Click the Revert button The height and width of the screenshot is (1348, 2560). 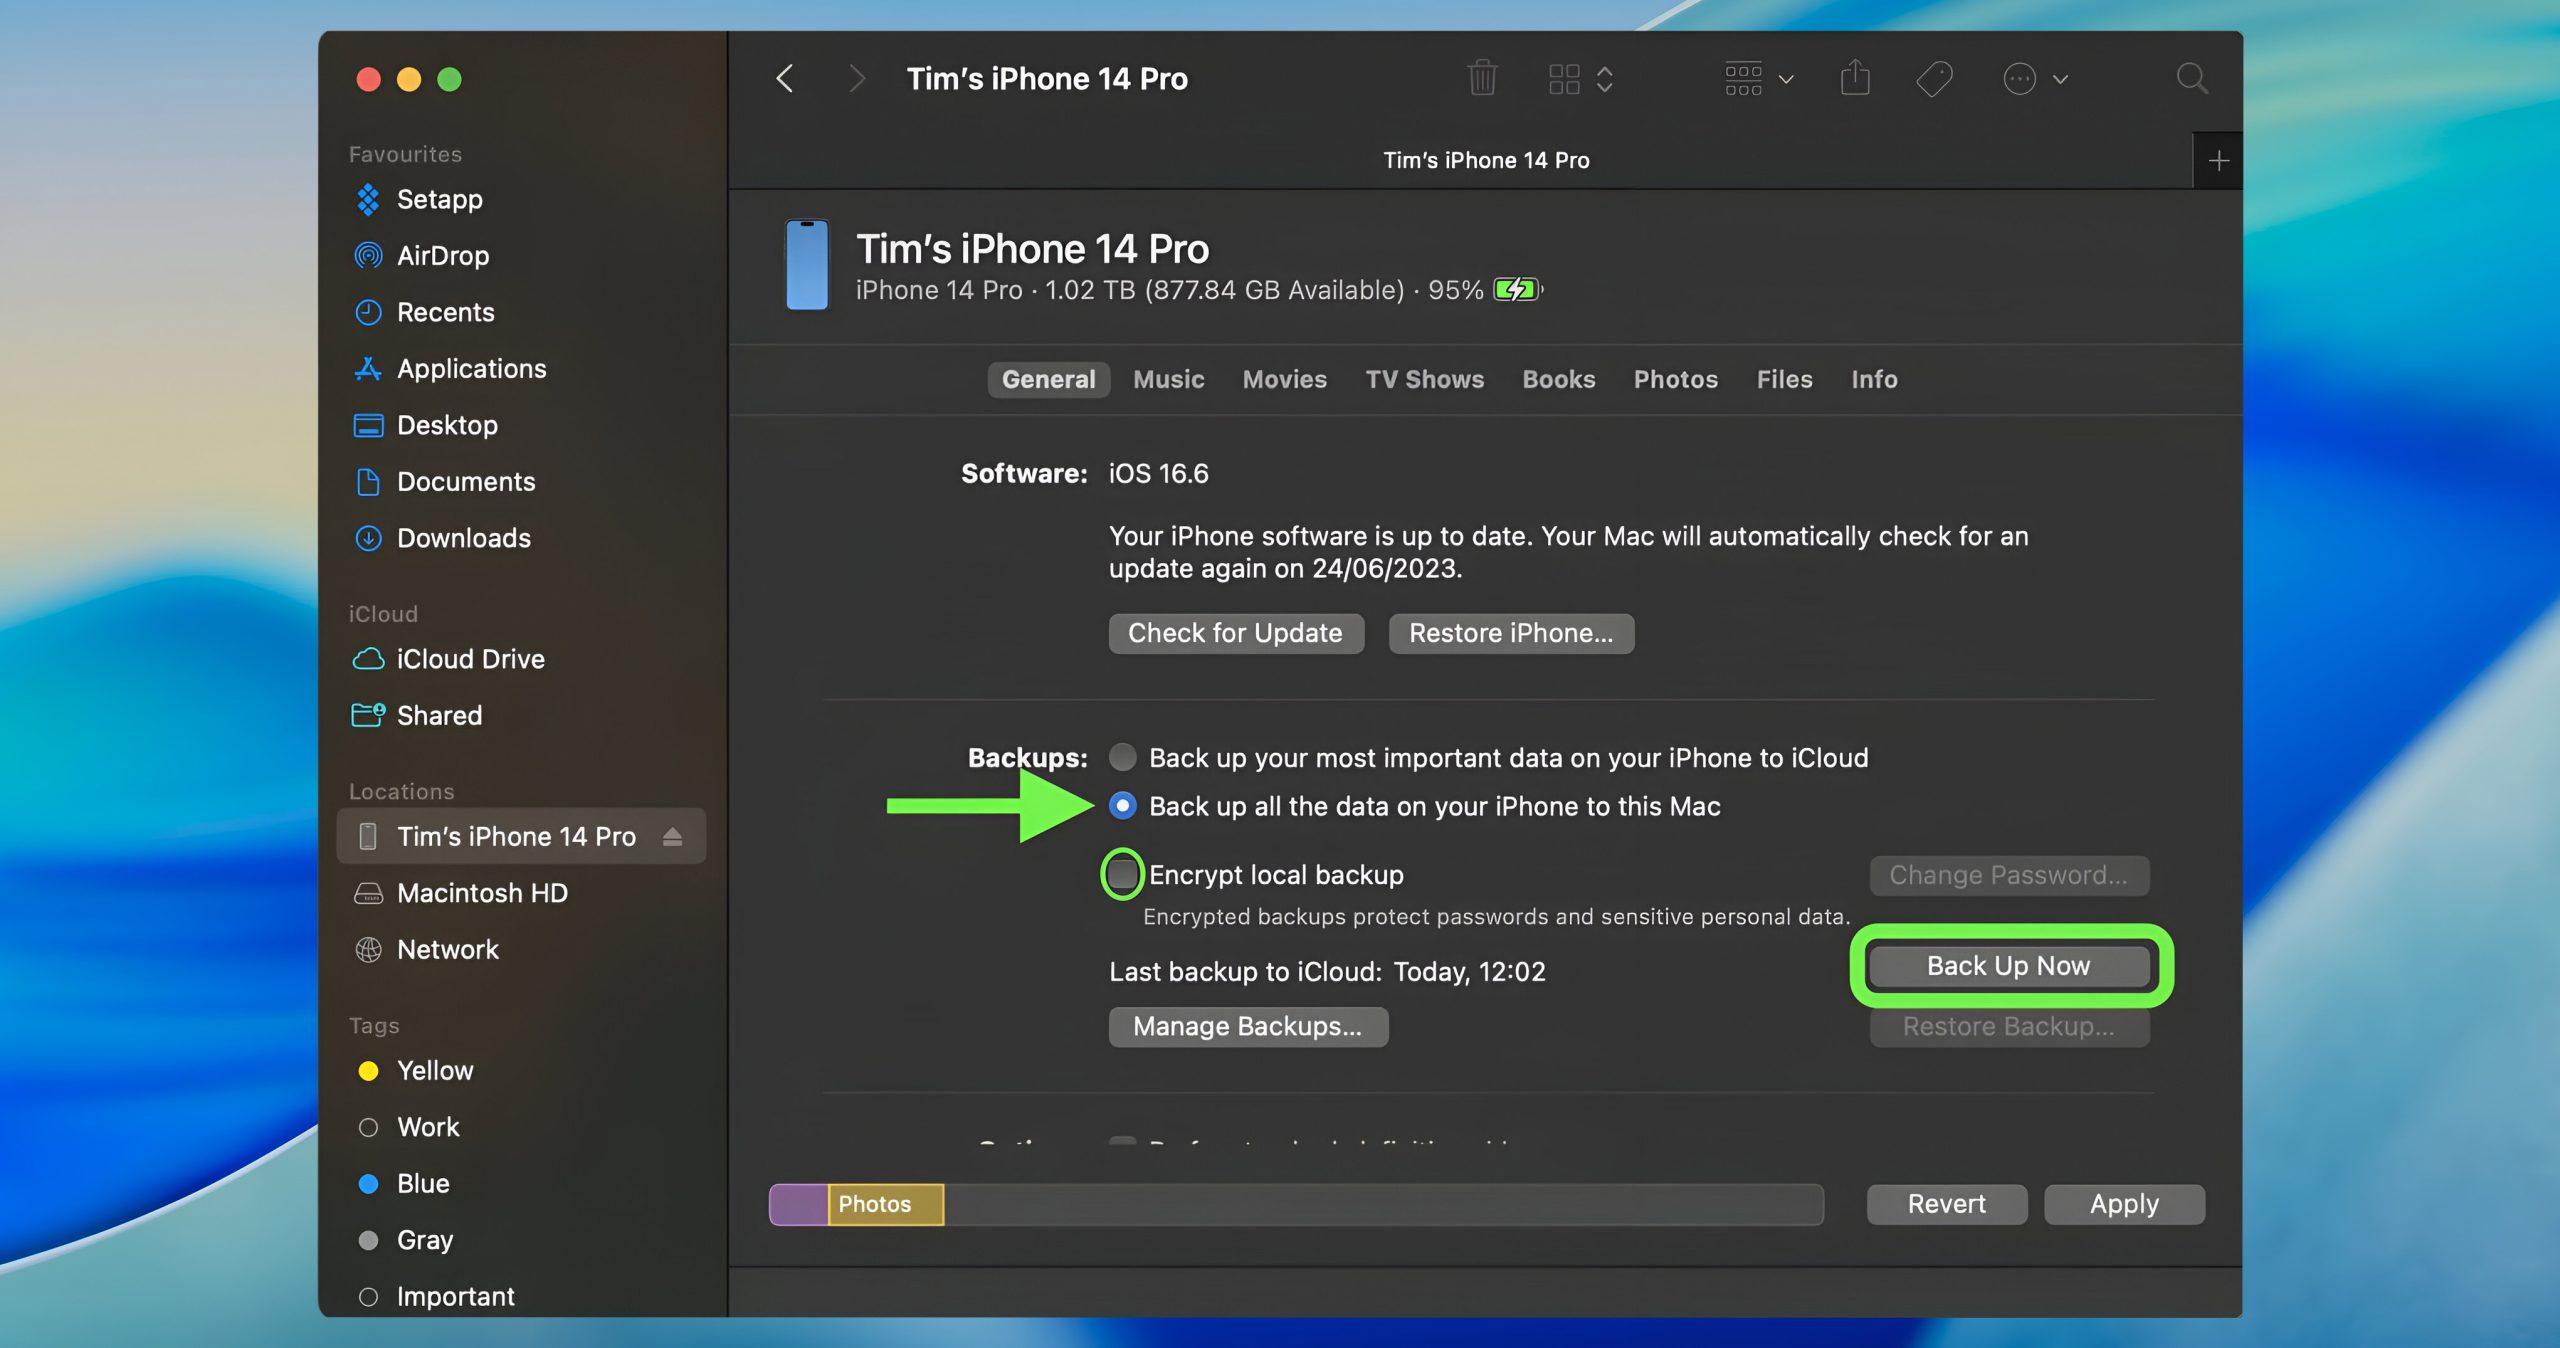click(x=1947, y=1204)
